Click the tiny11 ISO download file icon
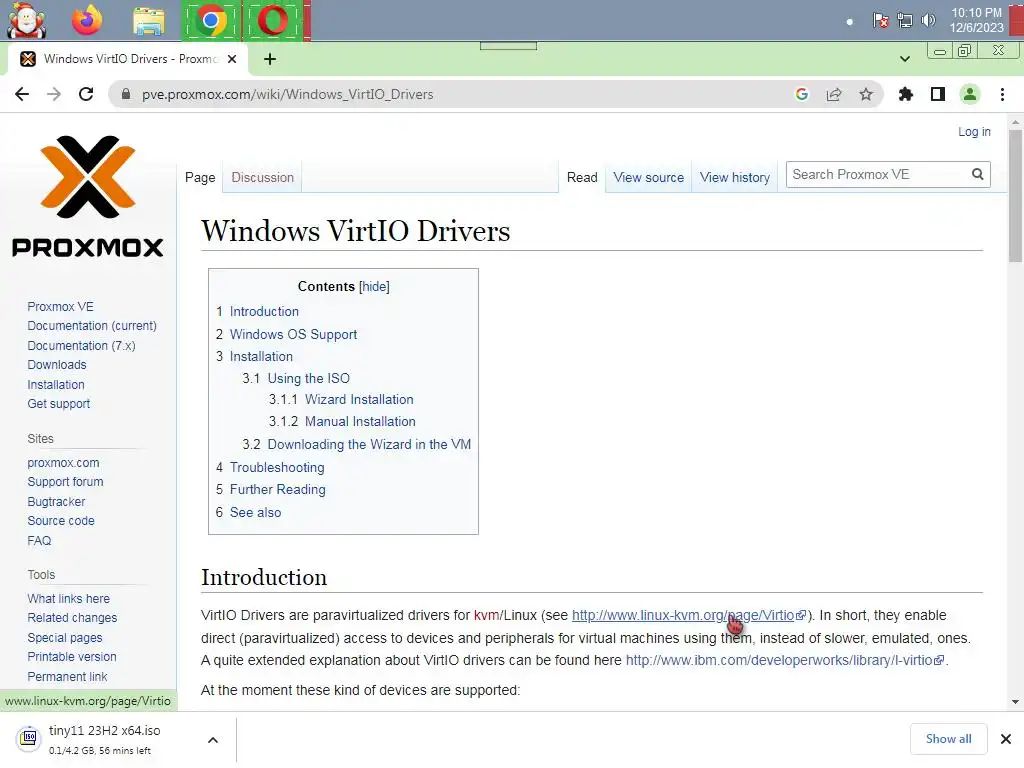 [x=29, y=738]
